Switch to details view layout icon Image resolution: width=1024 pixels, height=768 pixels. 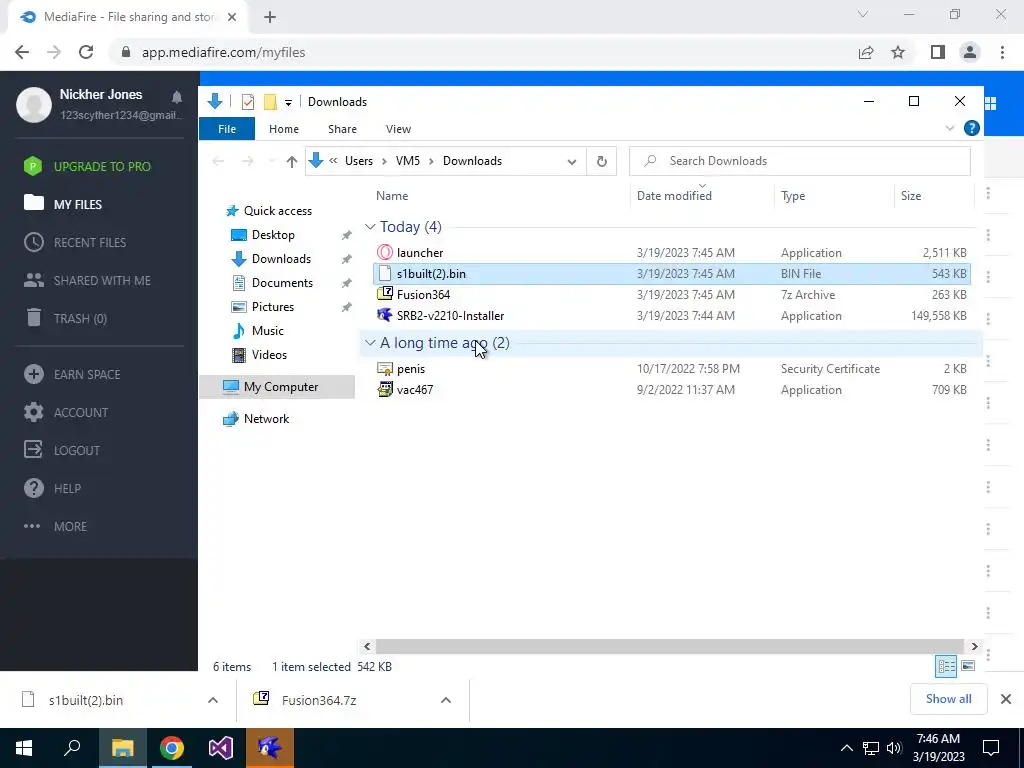(x=946, y=666)
